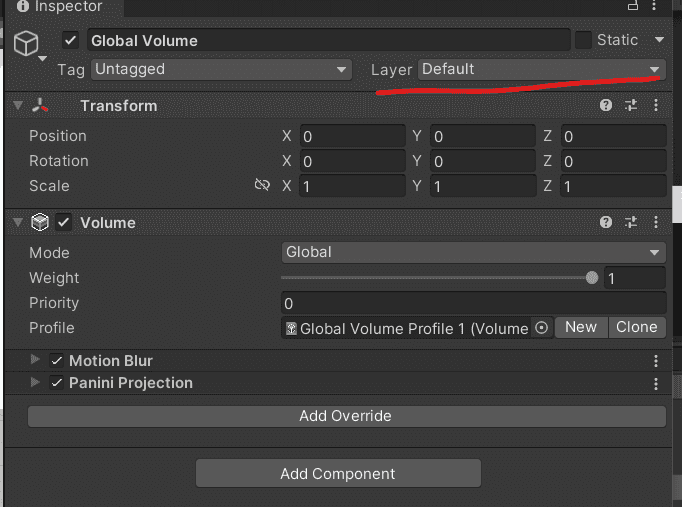Screen dimensions: 682x507
Task: Open the Tag Untagged dropdown
Action: click(221, 70)
